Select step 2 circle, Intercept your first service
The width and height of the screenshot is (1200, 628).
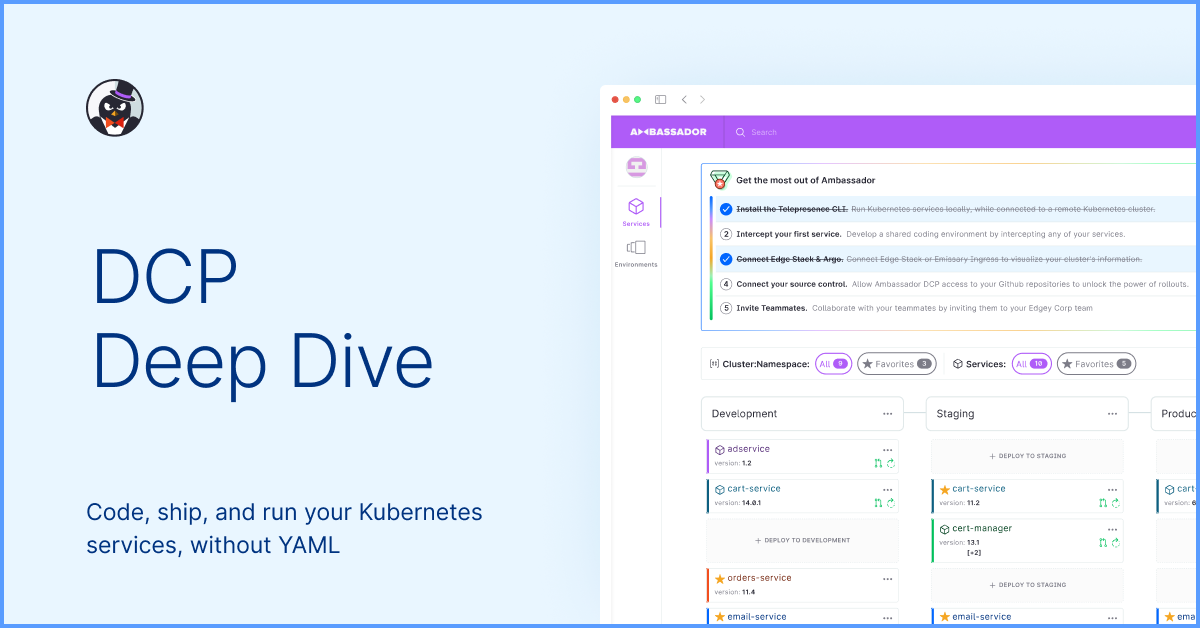(726, 234)
